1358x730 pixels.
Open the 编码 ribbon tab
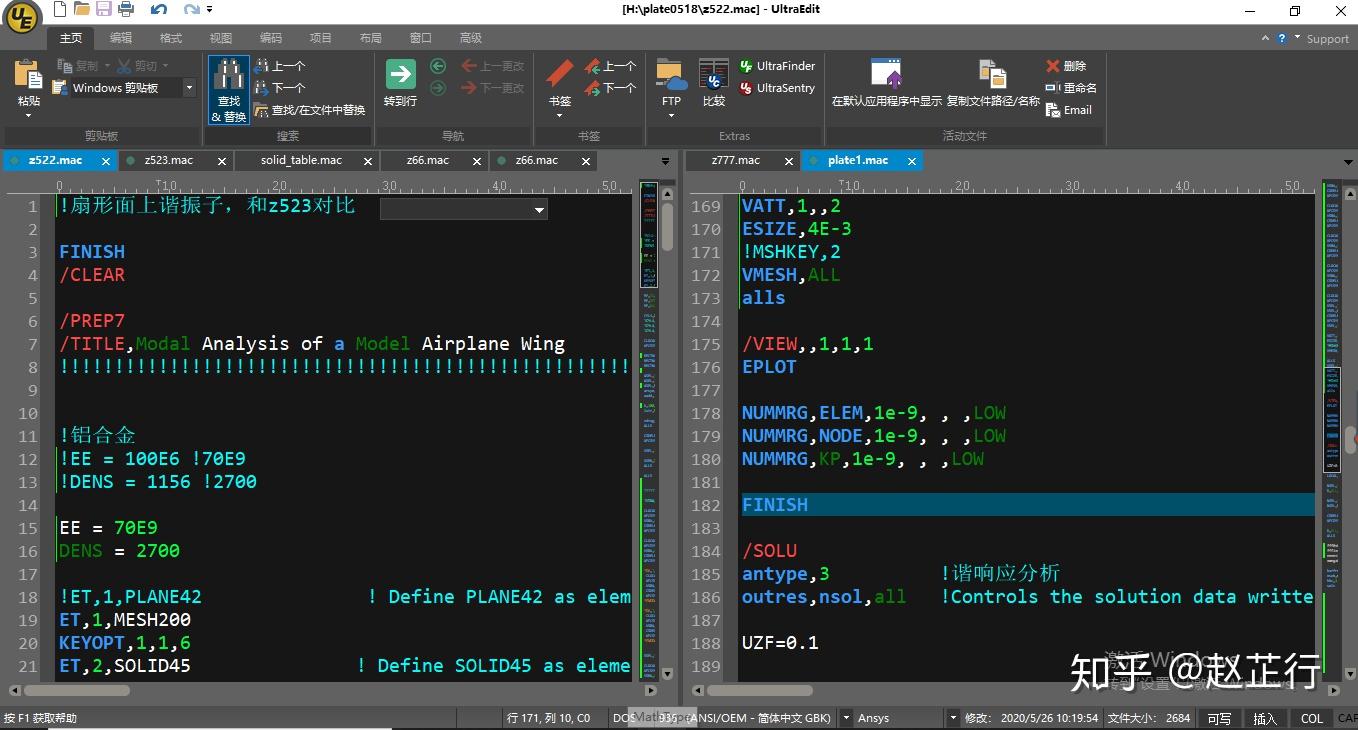(x=271, y=38)
